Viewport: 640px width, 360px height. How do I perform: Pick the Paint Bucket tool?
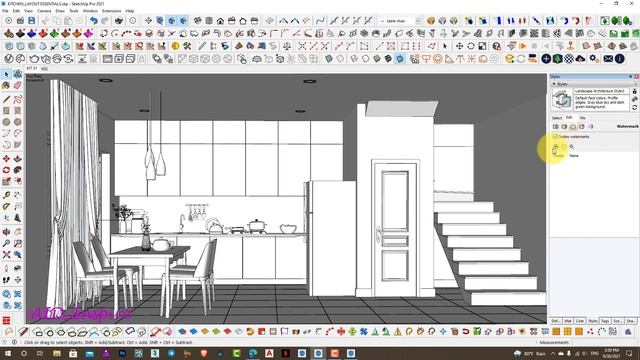pos(6,86)
